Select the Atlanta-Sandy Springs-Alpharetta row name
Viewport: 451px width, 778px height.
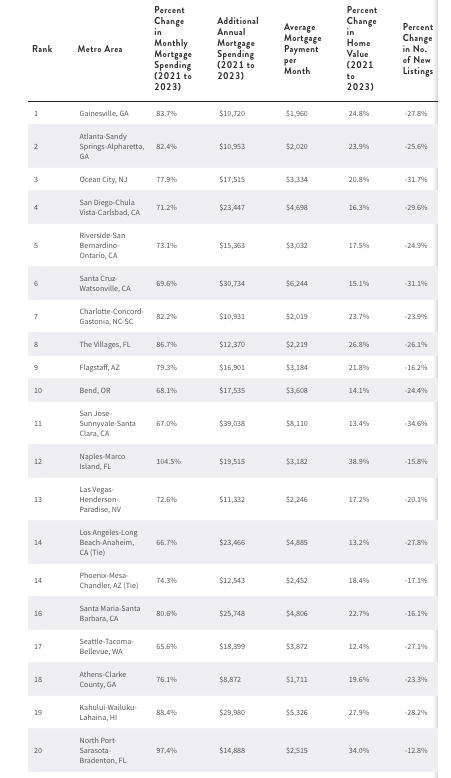(x=112, y=146)
